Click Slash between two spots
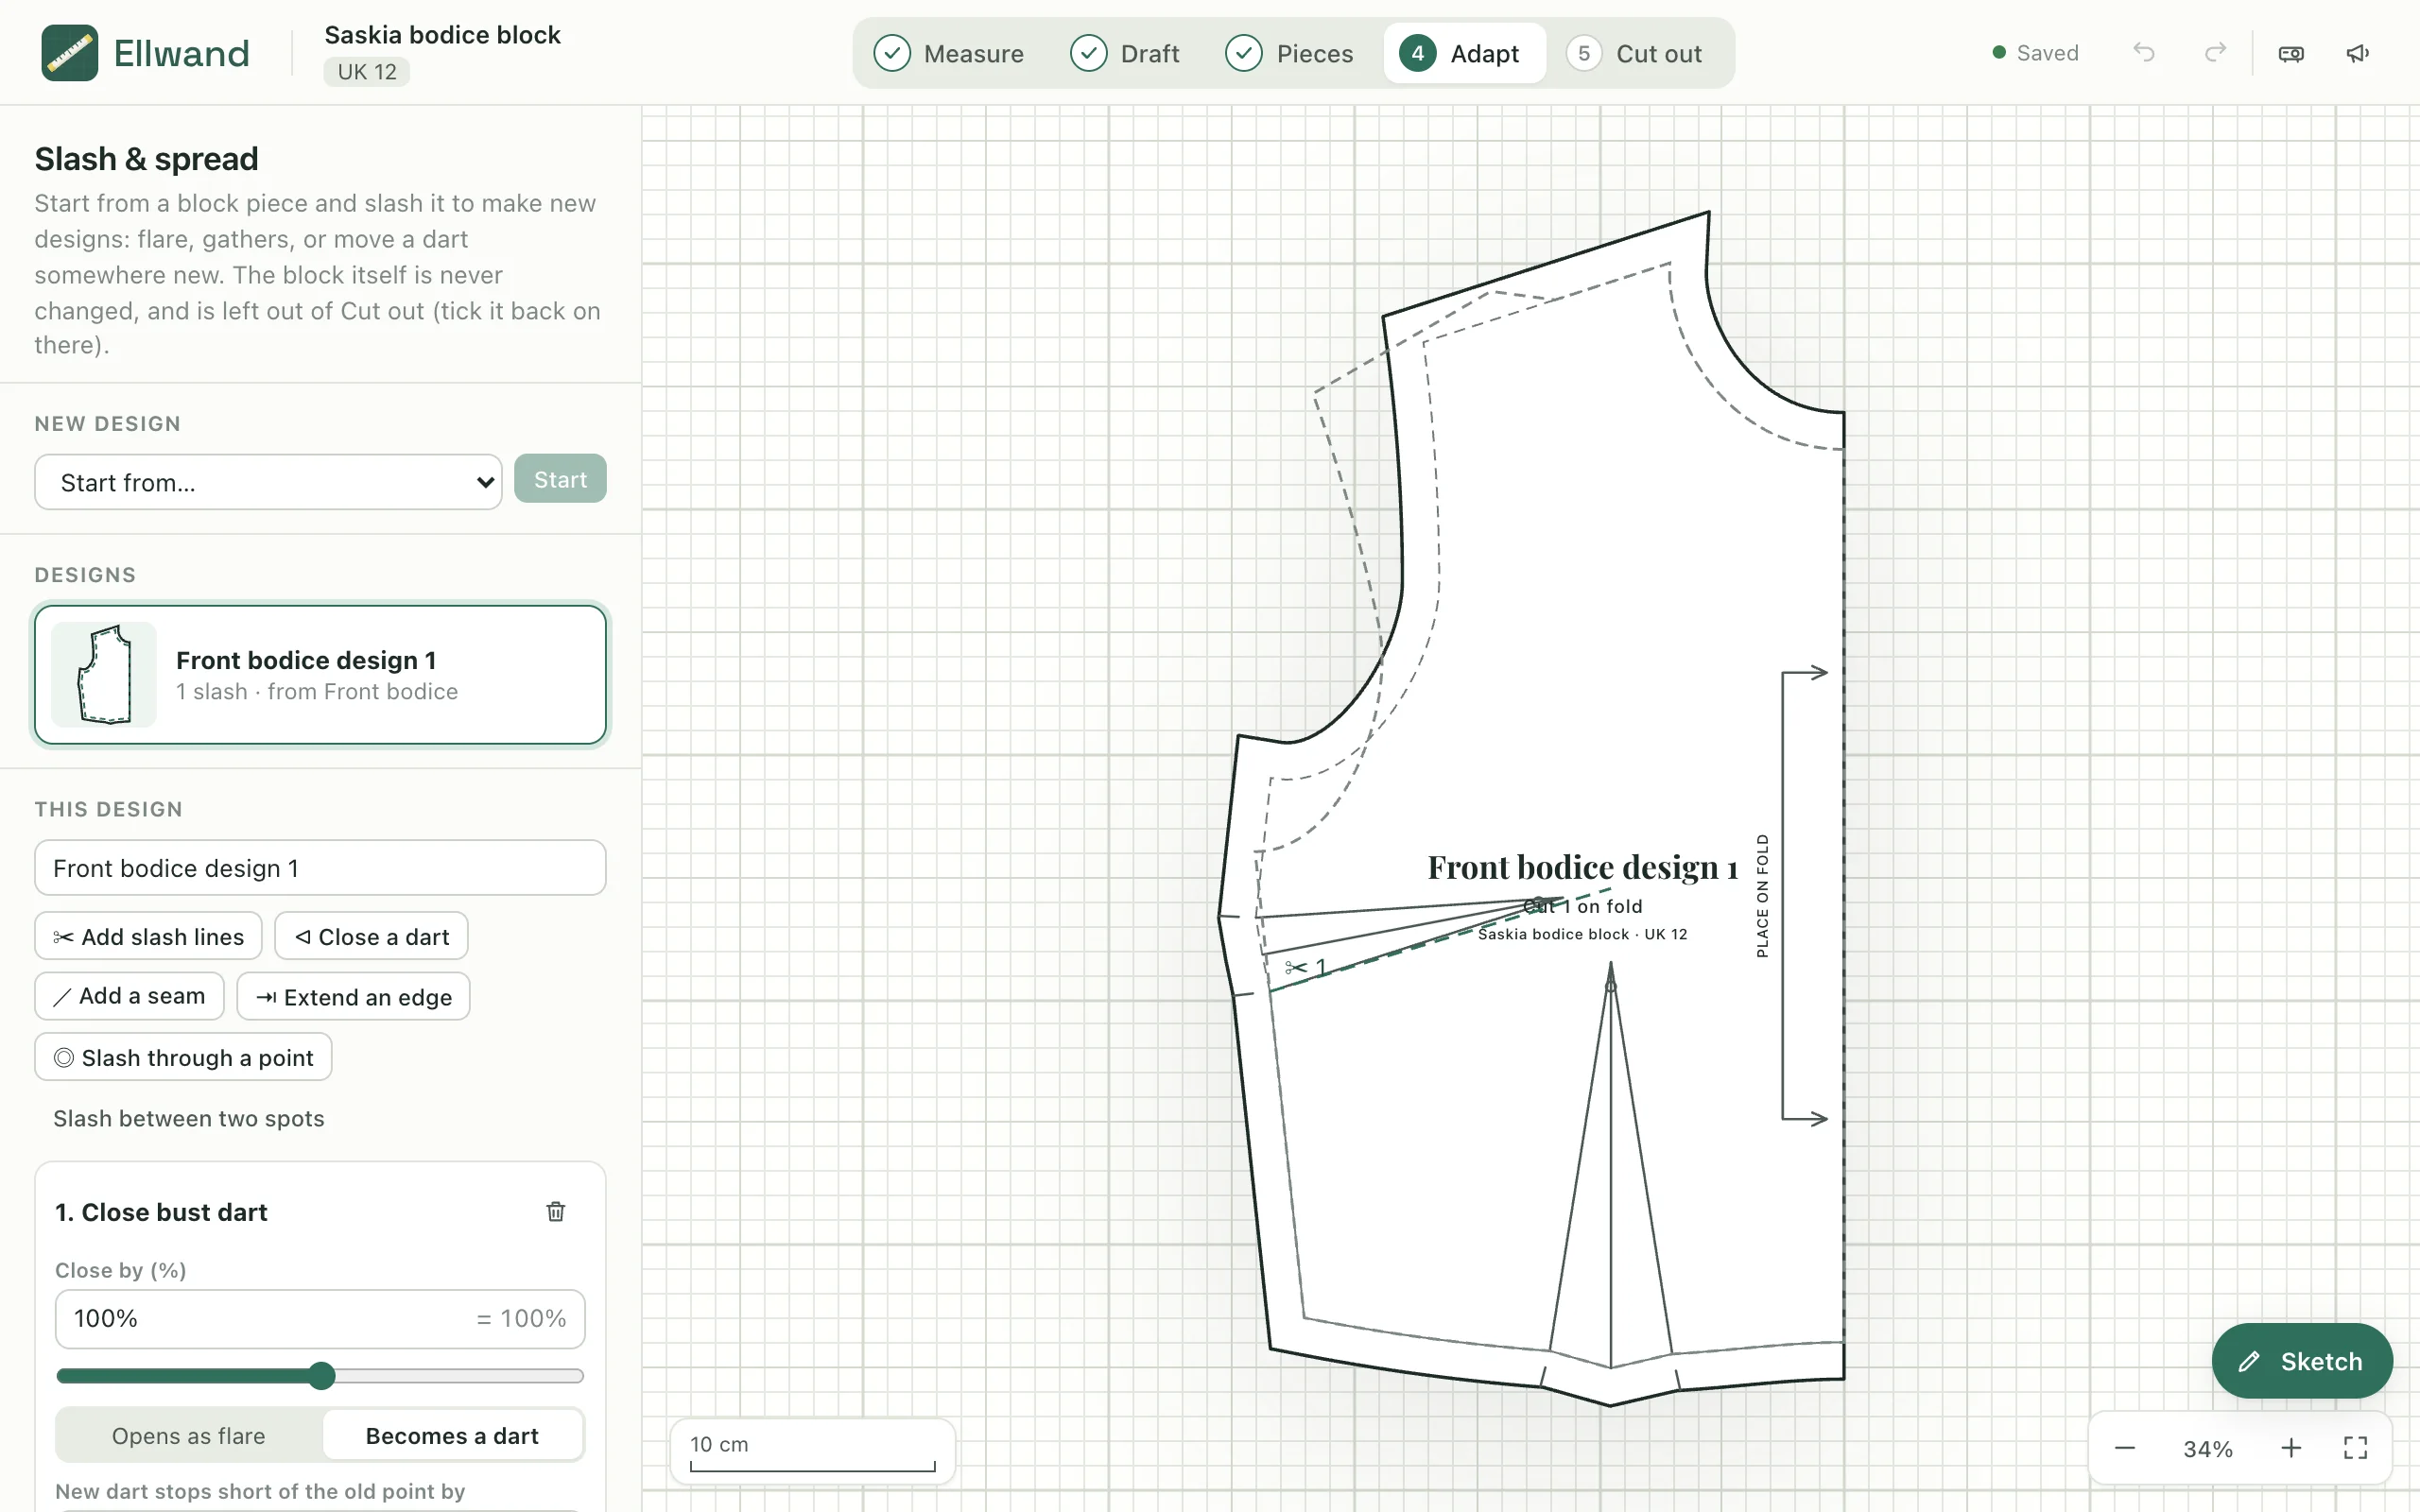Image resolution: width=2420 pixels, height=1512 pixels. [189, 1118]
